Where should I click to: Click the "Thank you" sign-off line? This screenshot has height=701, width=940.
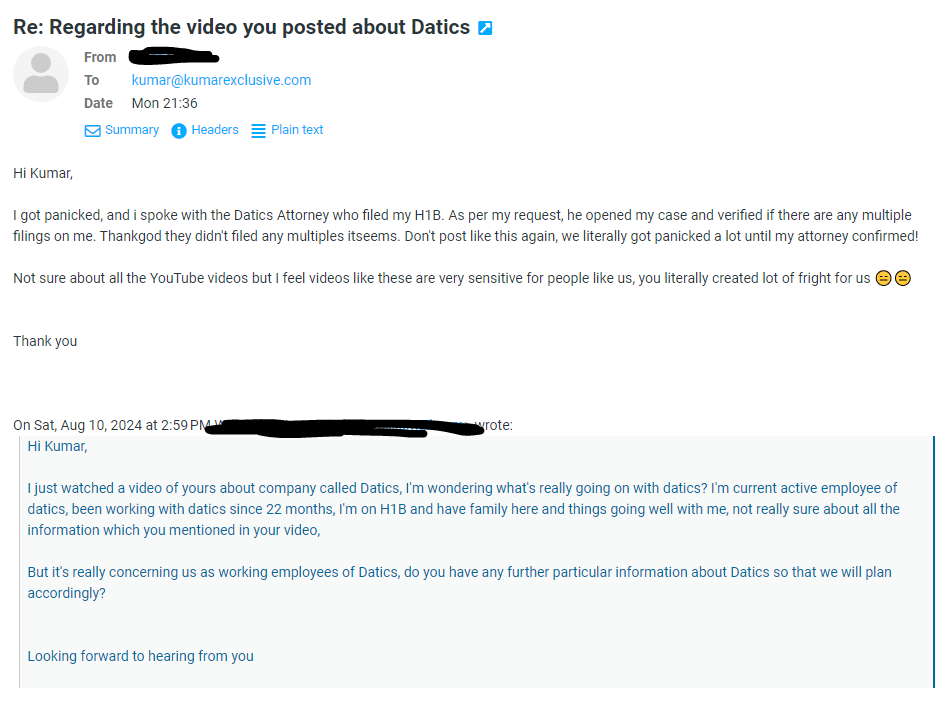pos(45,341)
